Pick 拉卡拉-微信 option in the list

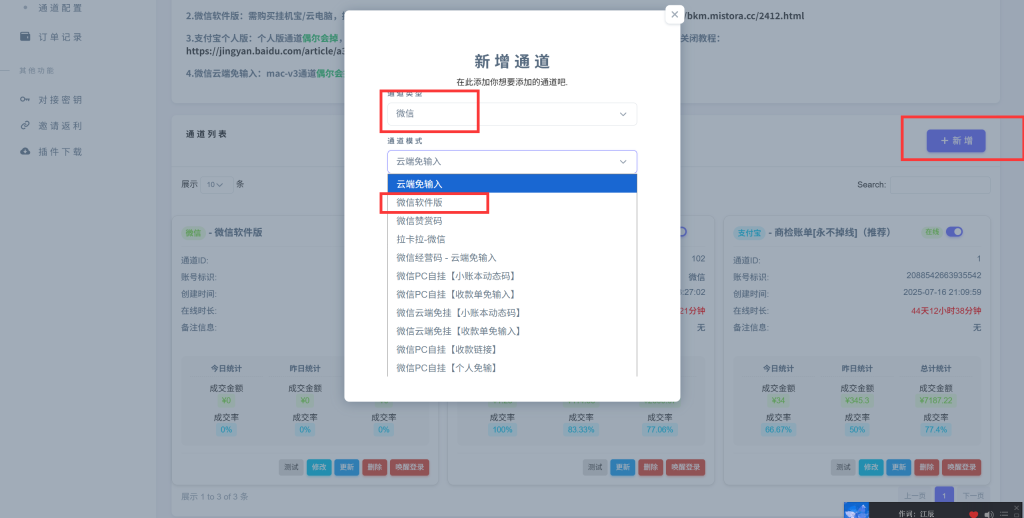click(x=512, y=239)
